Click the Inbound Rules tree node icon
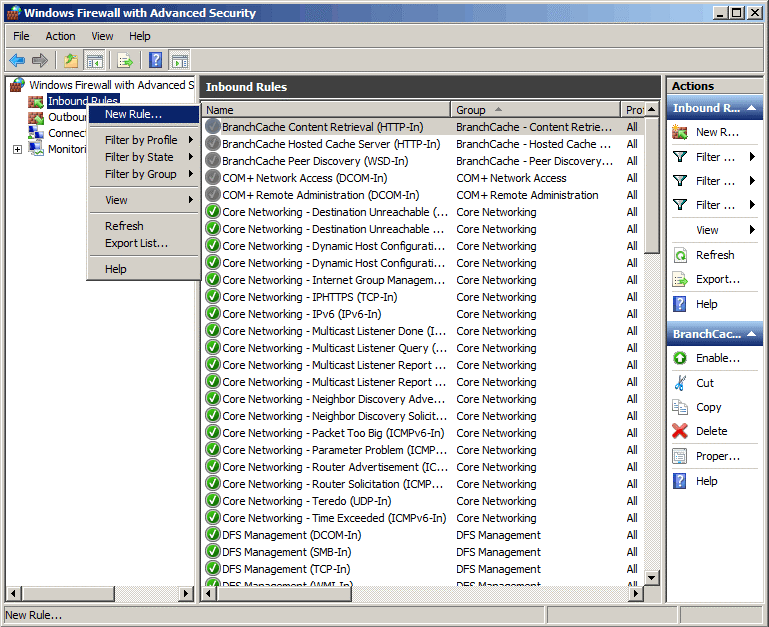This screenshot has width=769, height=627. [x=36, y=101]
